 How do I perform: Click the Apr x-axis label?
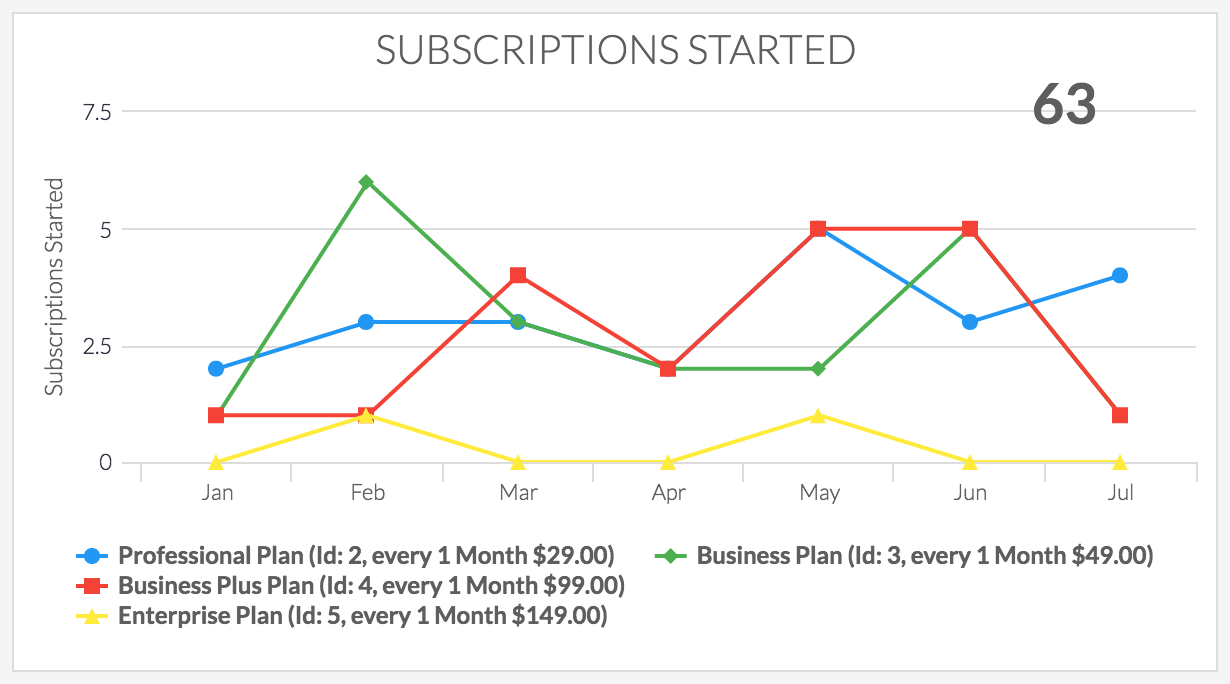click(668, 493)
